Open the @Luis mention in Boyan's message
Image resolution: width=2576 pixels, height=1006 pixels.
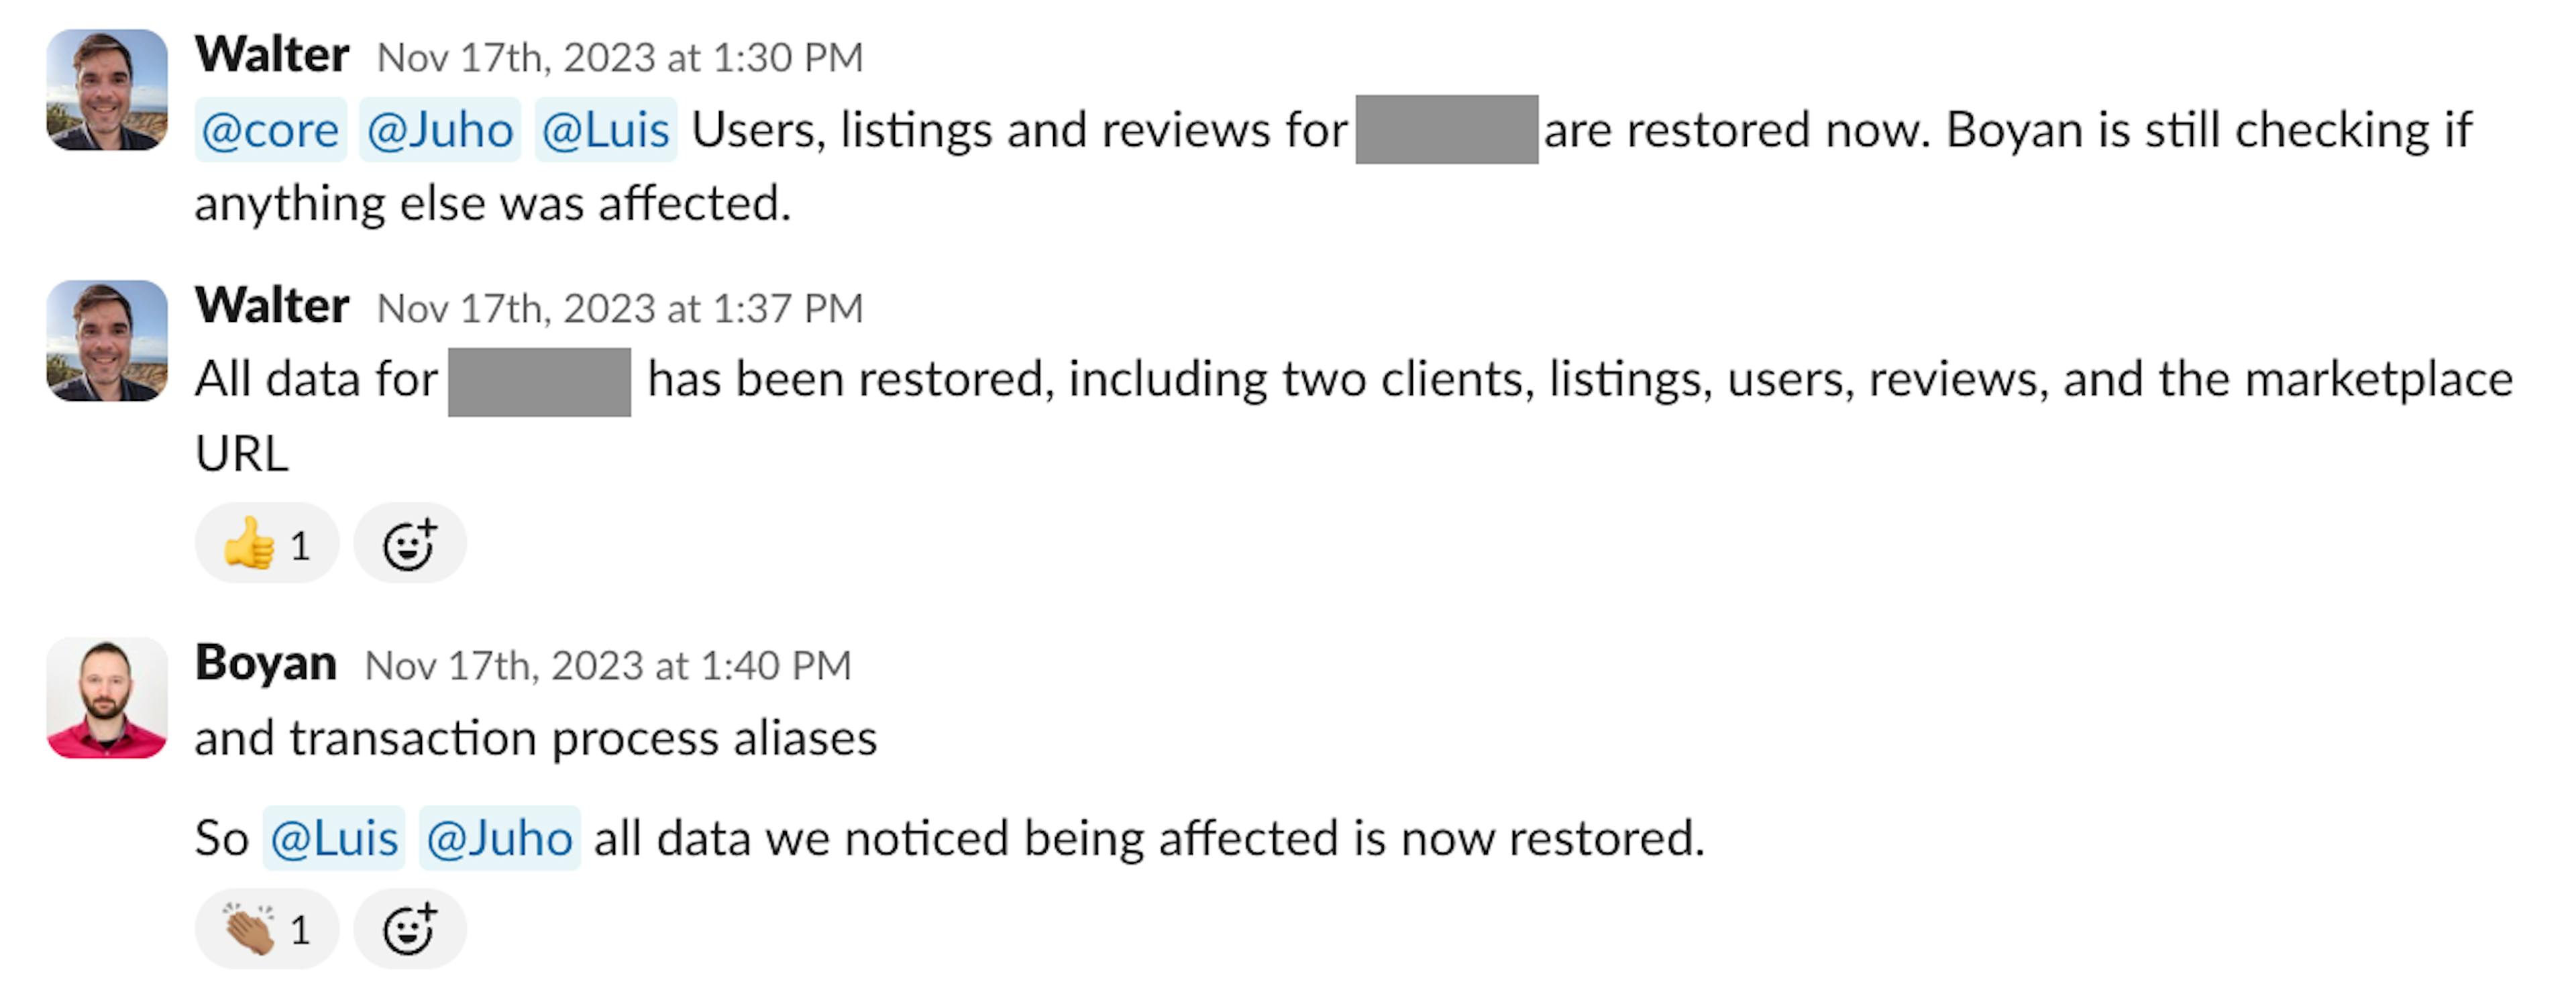(333, 838)
